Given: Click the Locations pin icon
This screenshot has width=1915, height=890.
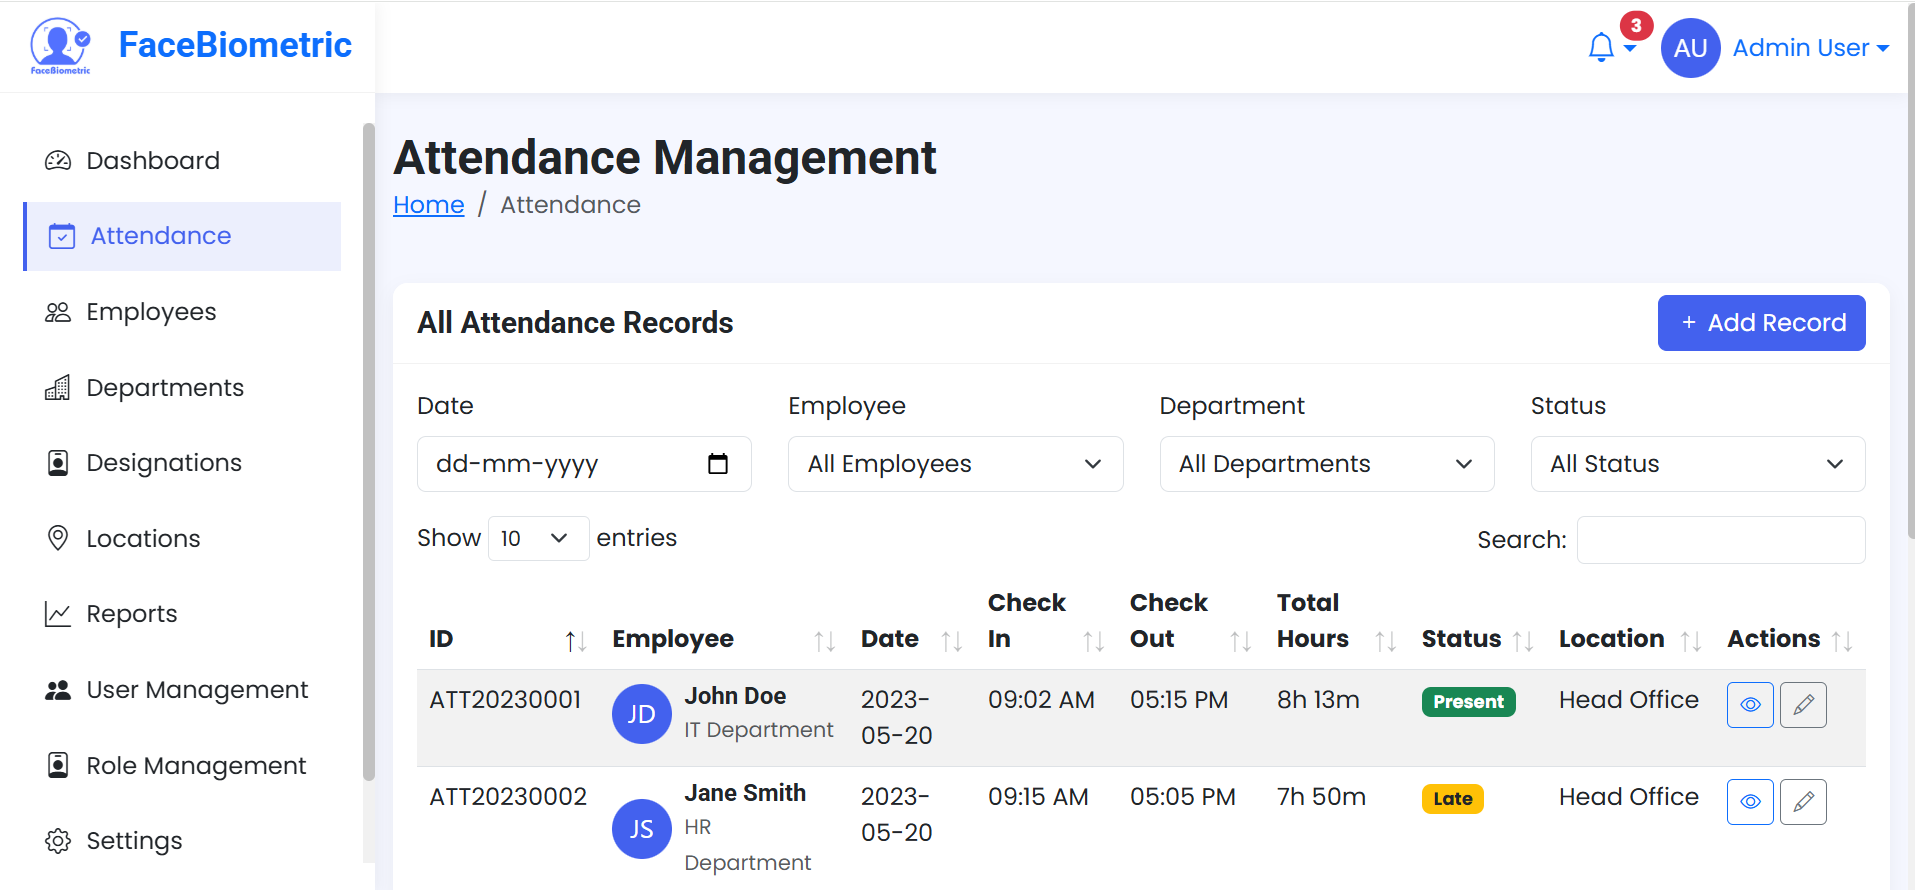Looking at the screenshot, I should (58, 538).
